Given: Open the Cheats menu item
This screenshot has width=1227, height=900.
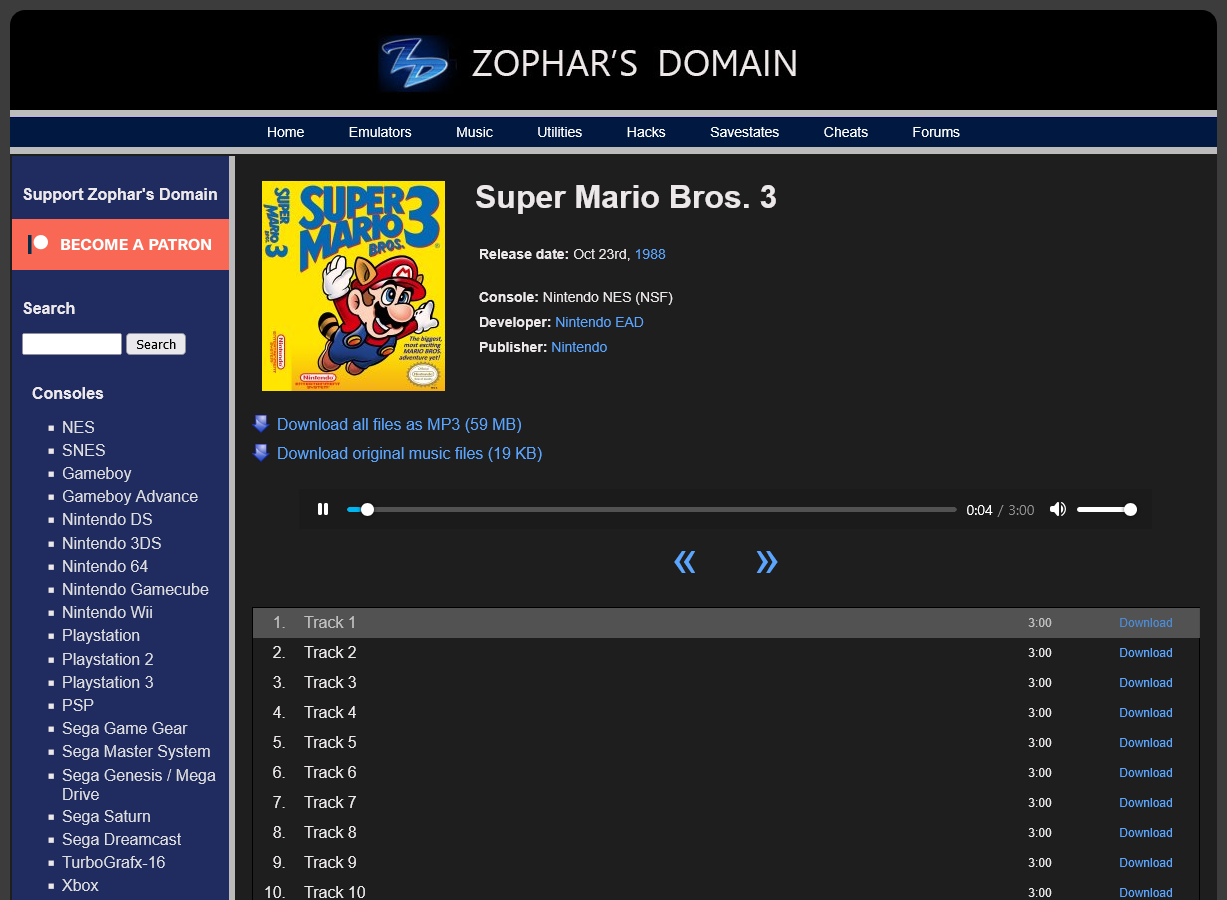Looking at the screenshot, I should (846, 132).
